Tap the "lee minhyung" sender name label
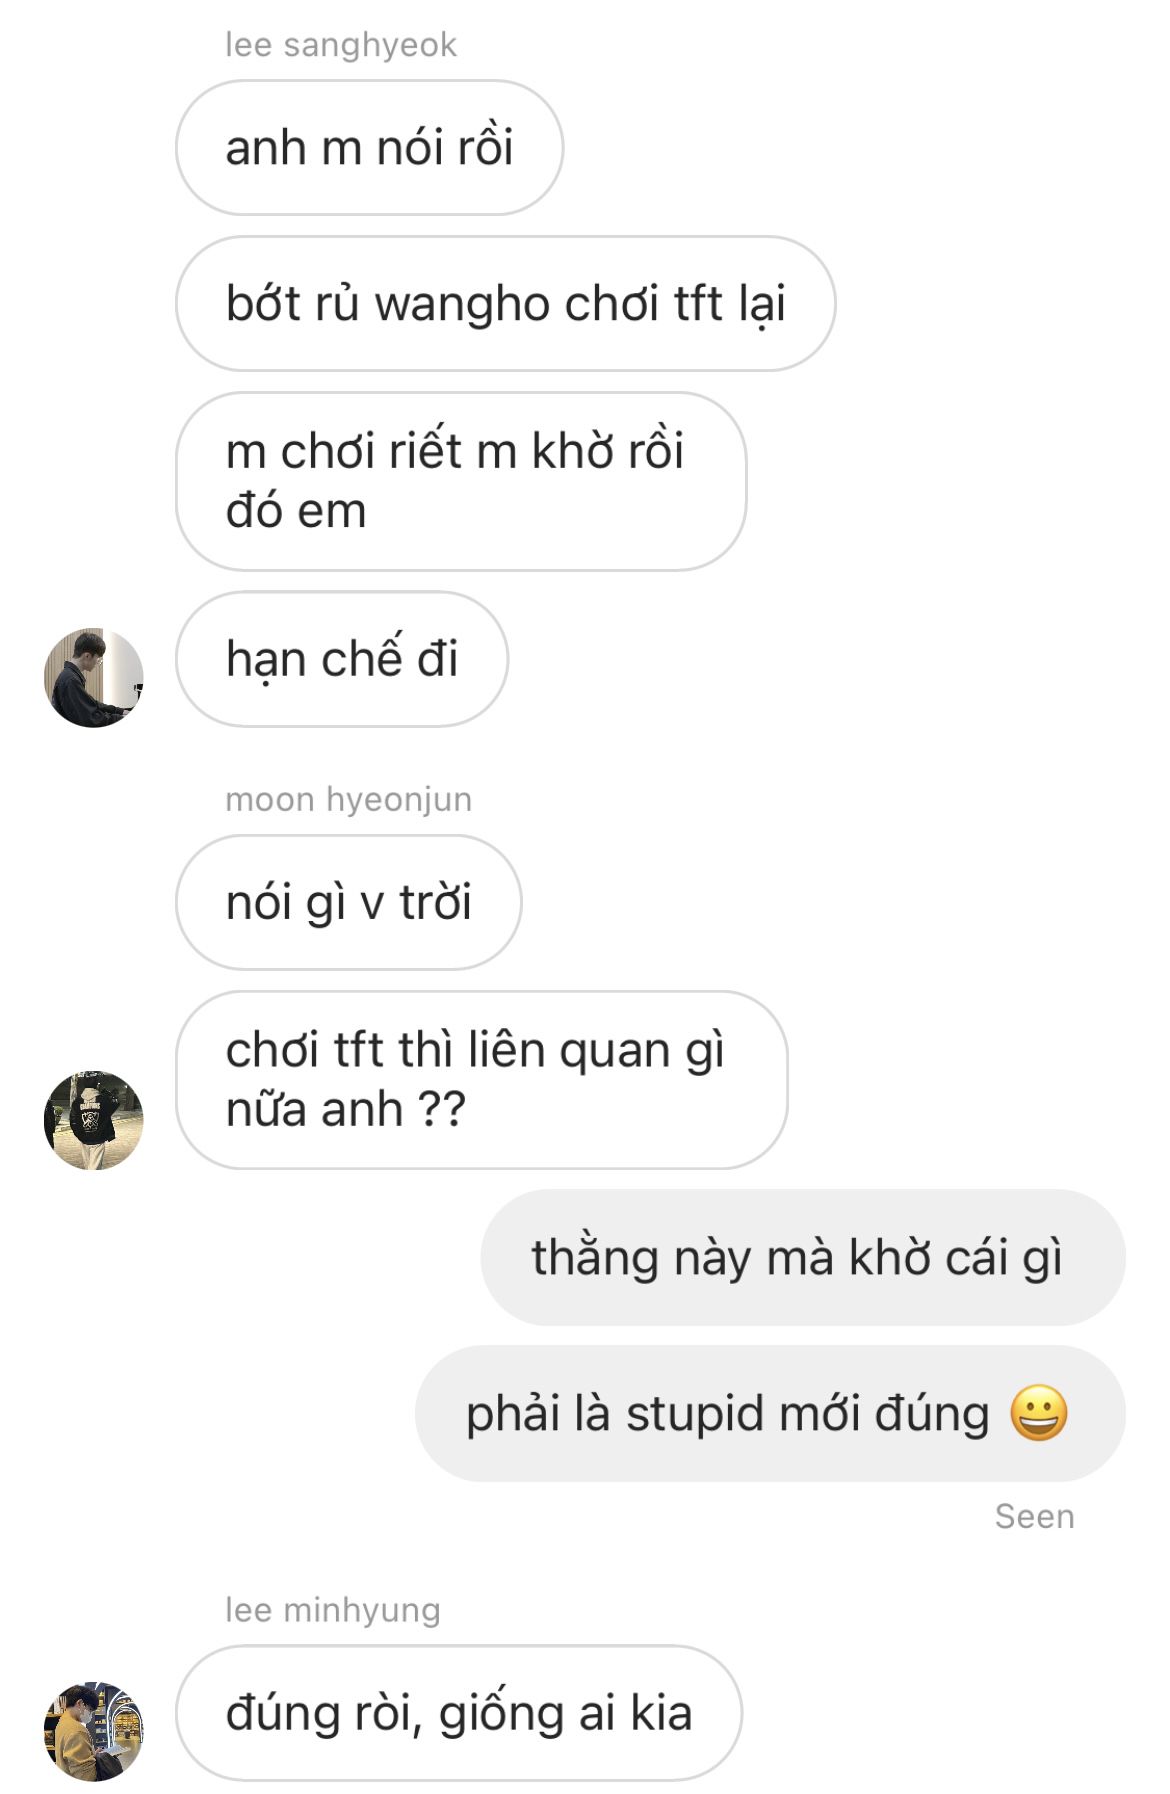The image size is (1170, 1794). [333, 1610]
